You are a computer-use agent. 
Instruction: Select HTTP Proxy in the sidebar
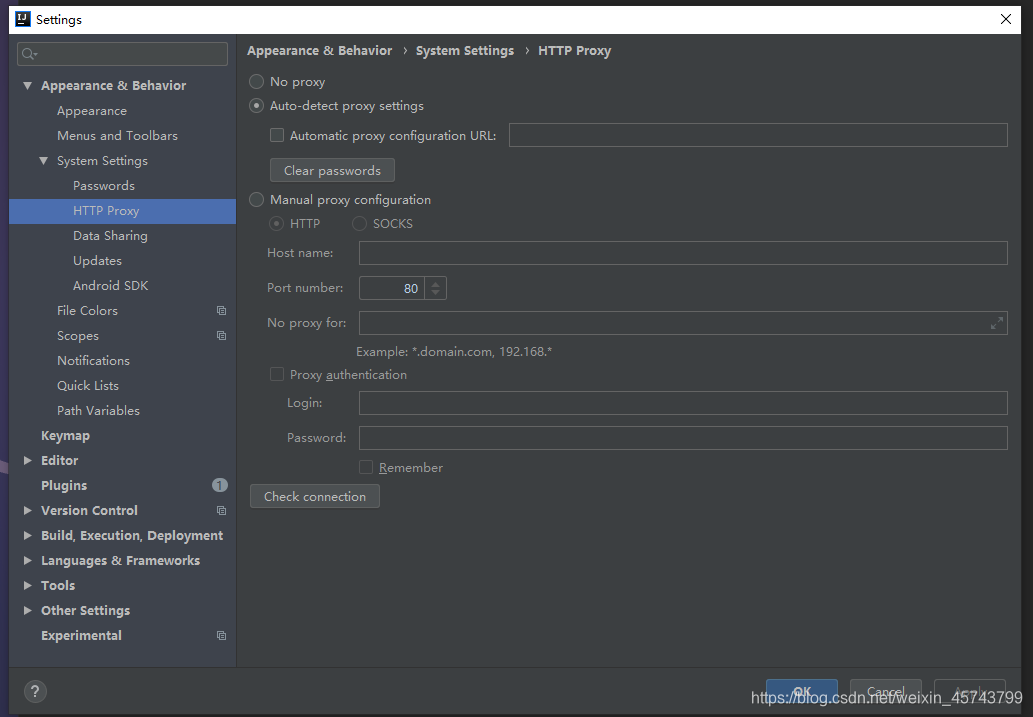pyautogui.click(x=123, y=212)
